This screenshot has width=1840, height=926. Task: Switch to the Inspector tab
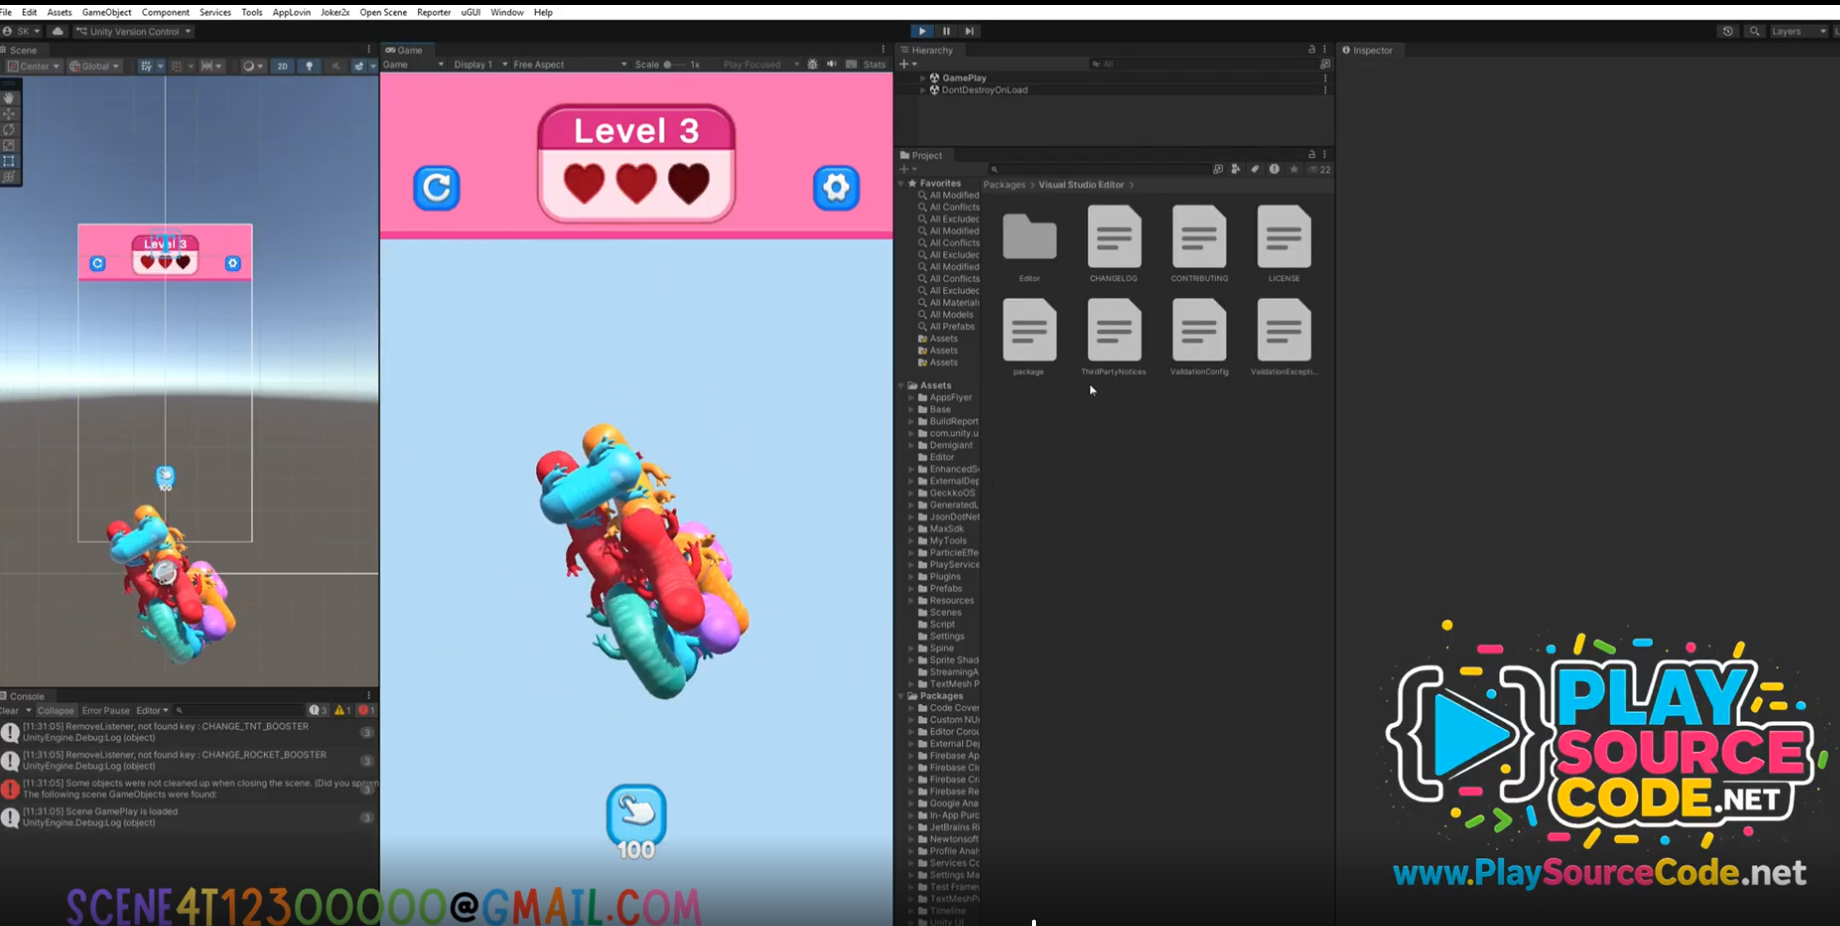[1371, 49]
